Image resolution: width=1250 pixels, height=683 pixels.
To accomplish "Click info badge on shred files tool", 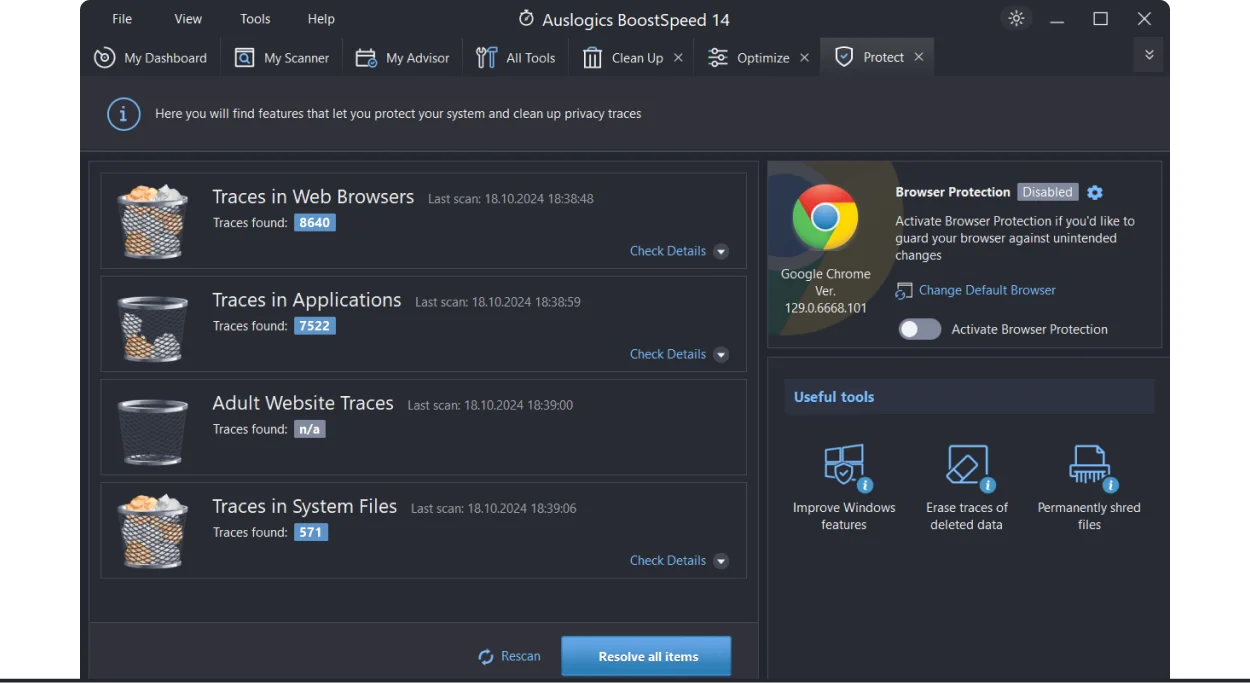I will tap(1110, 485).
